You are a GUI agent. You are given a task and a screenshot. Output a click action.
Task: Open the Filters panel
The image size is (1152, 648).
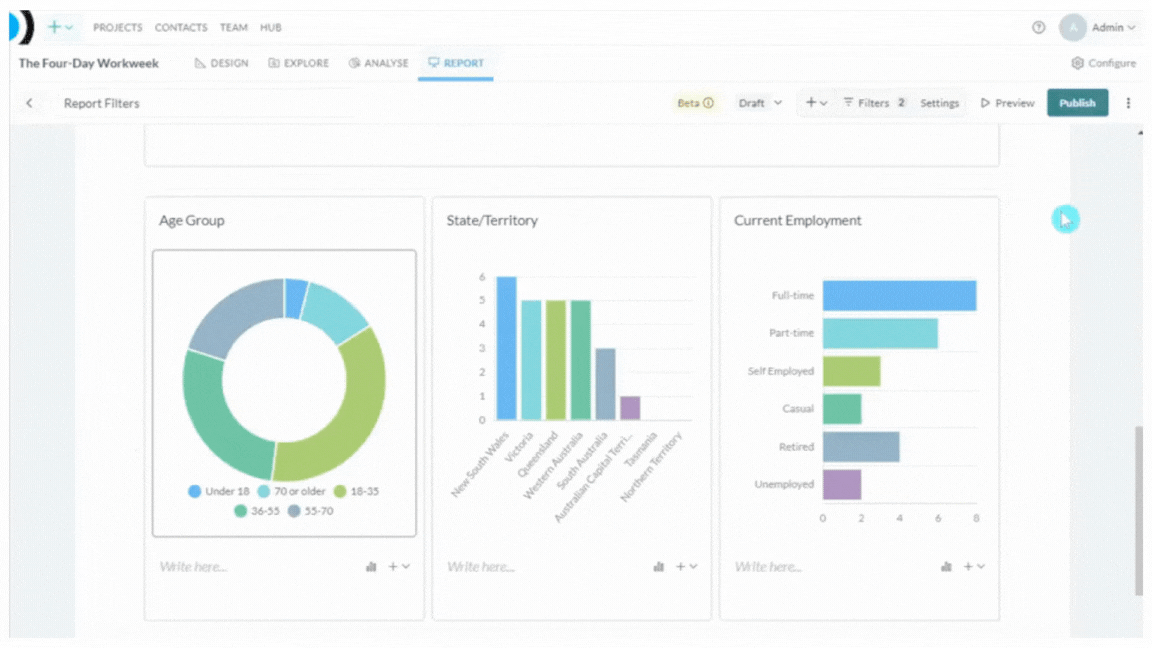tap(874, 103)
